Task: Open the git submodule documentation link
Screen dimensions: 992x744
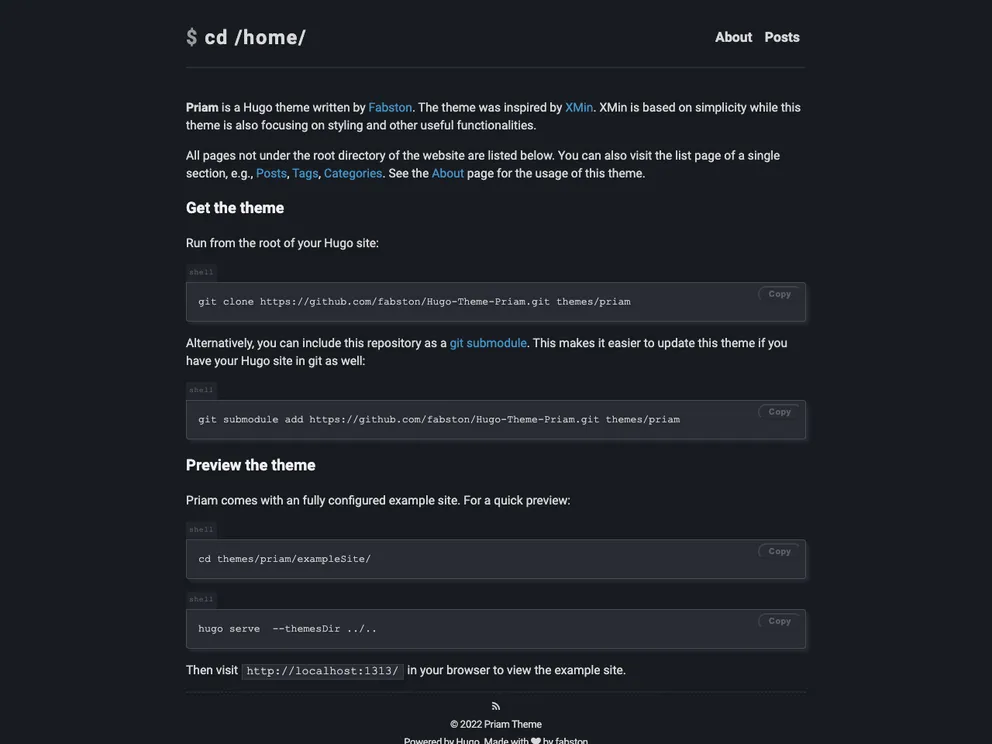Action: point(488,343)
